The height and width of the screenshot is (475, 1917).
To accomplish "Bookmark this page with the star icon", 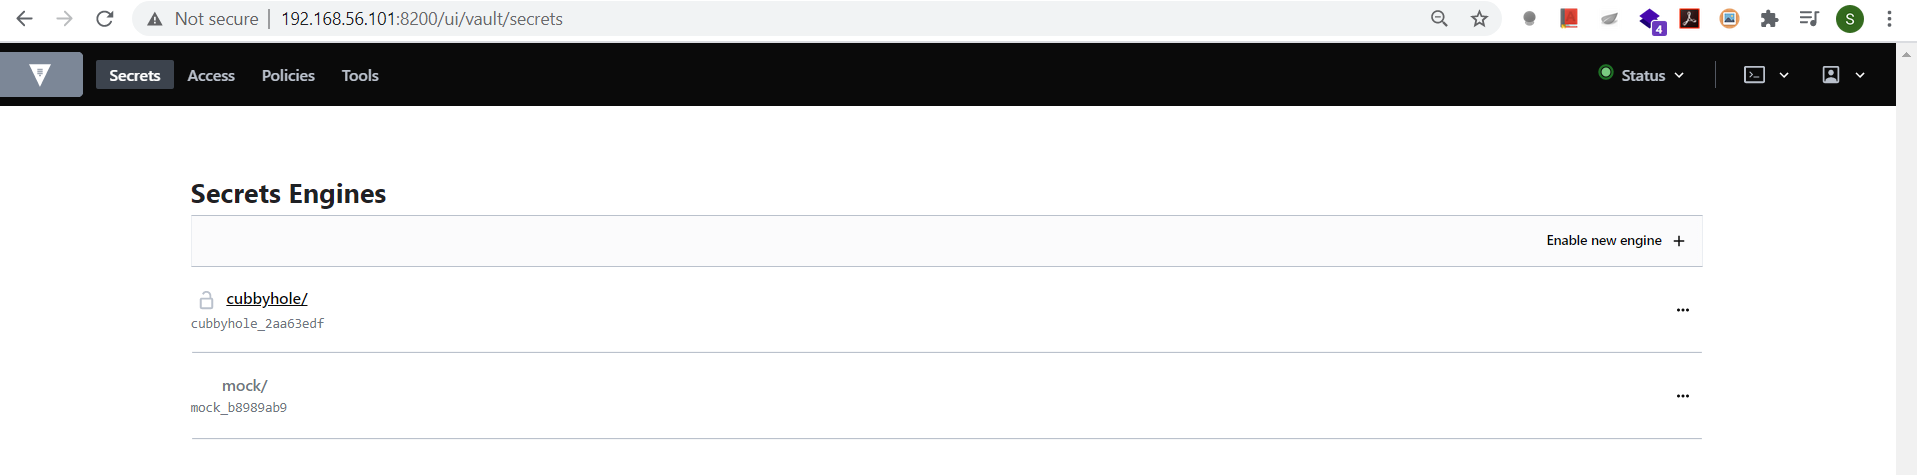I will pos(1480,19).
